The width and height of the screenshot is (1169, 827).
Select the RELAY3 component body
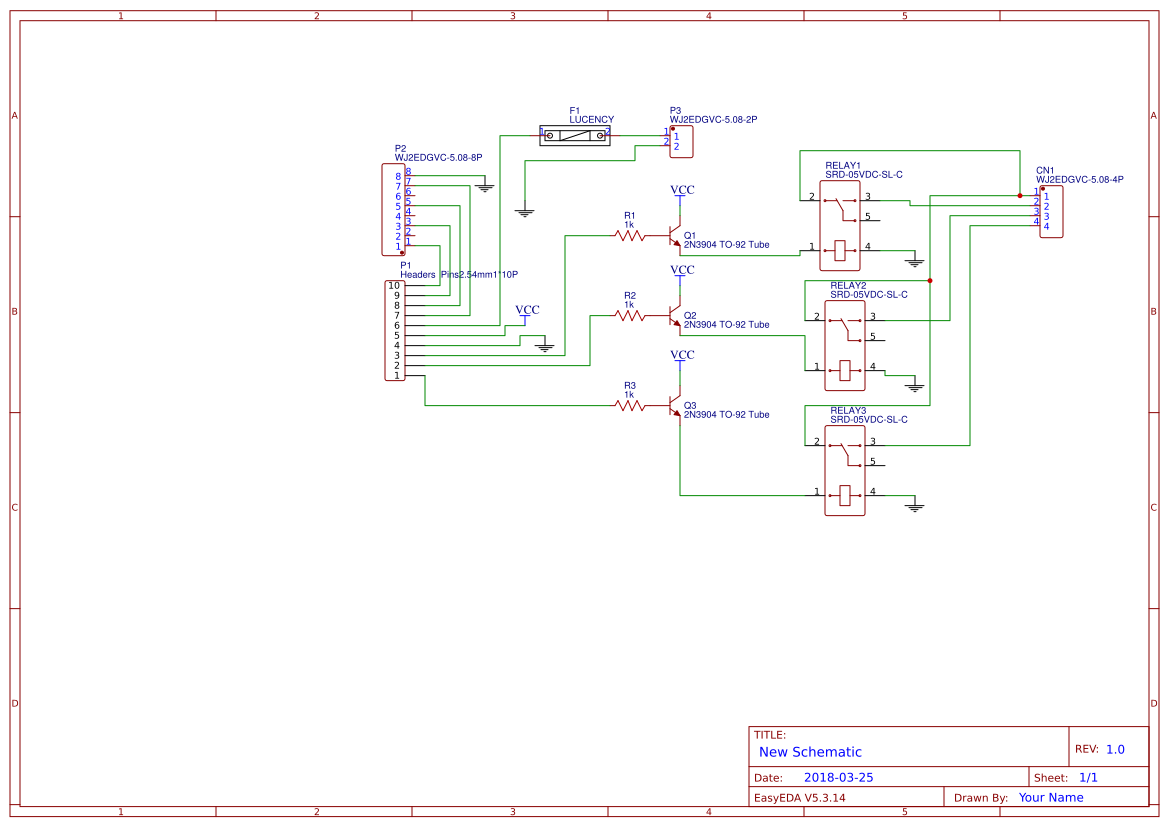[845, 471]
